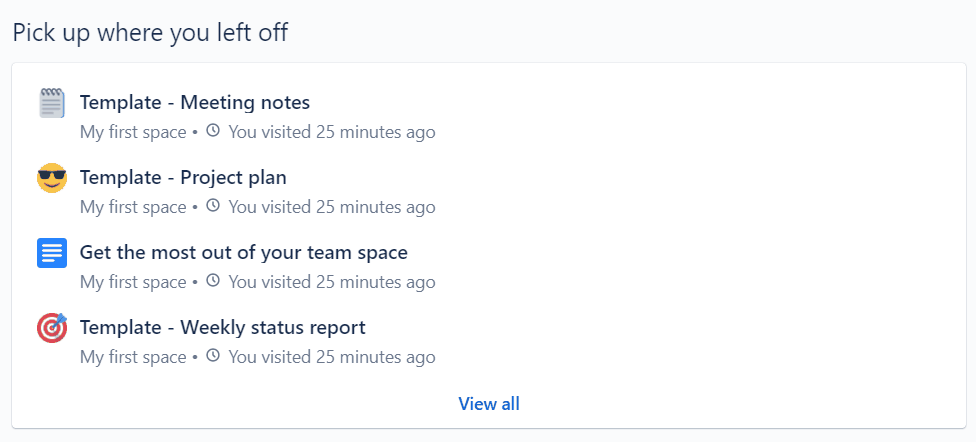The image size is (976, 442).
Task: Click the clock icon under Weekly status report
Action: [x=213, y=355]
